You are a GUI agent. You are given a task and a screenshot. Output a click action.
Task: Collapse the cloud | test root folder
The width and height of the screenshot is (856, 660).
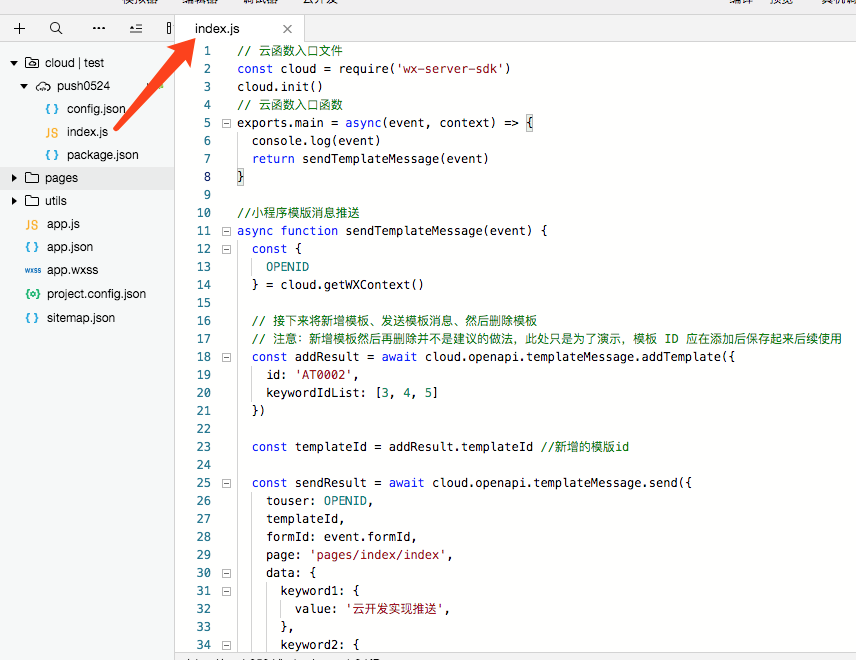coord(14,63)
